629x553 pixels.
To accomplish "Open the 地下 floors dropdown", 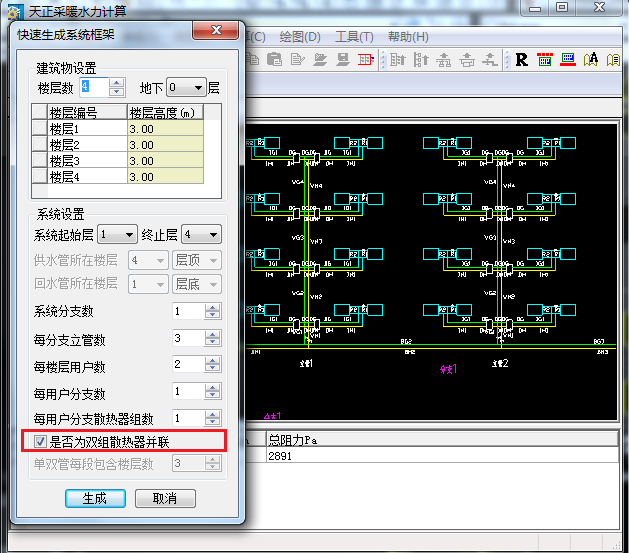I will tap(186, 88).
